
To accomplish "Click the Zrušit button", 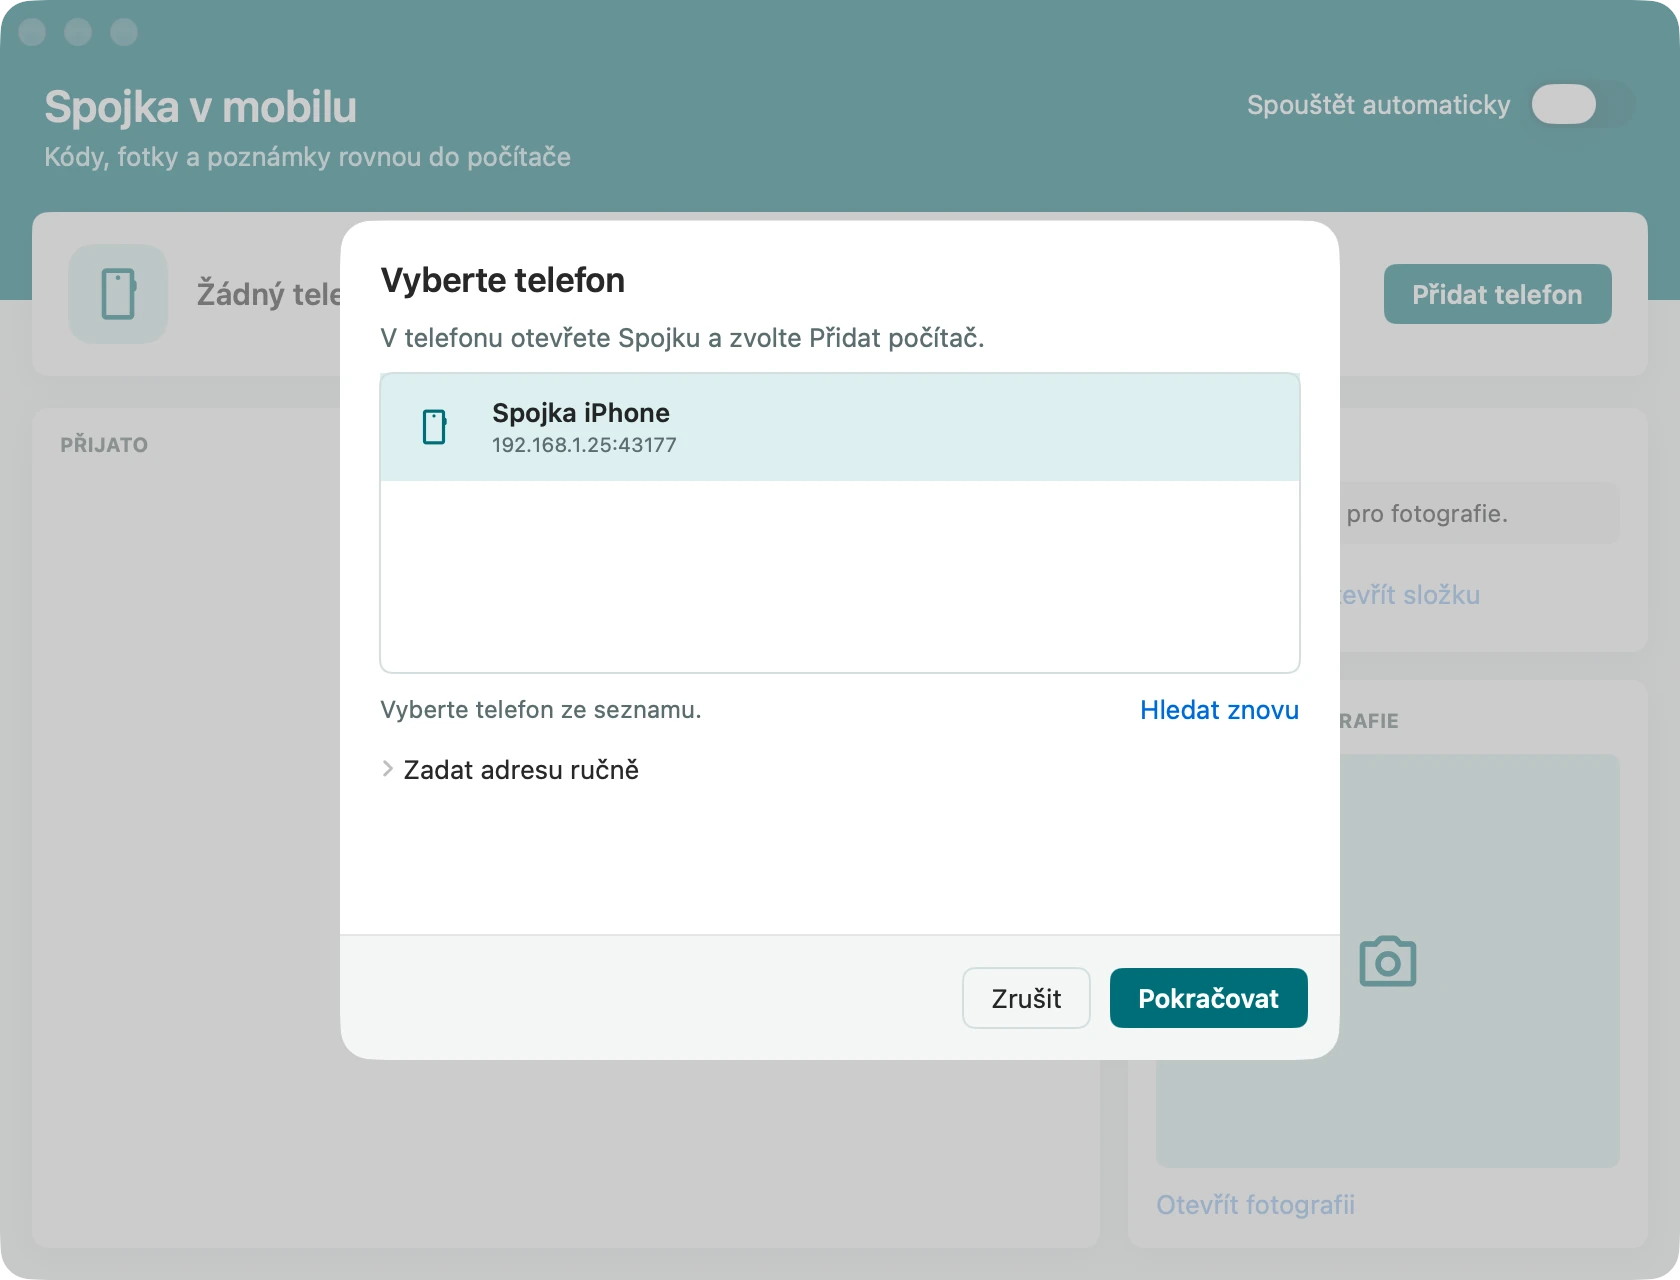I will pyautogui.click(x=1026, y=998).
